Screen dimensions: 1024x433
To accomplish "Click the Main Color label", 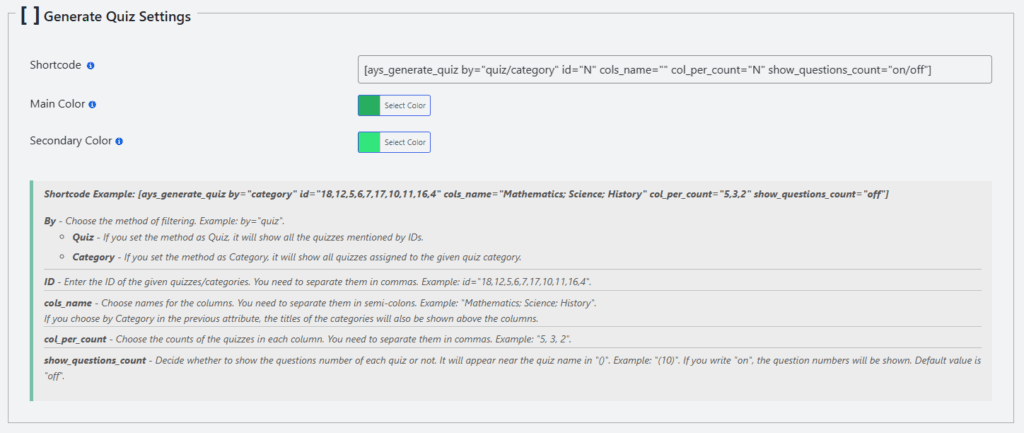I will [x=57, y=104].
